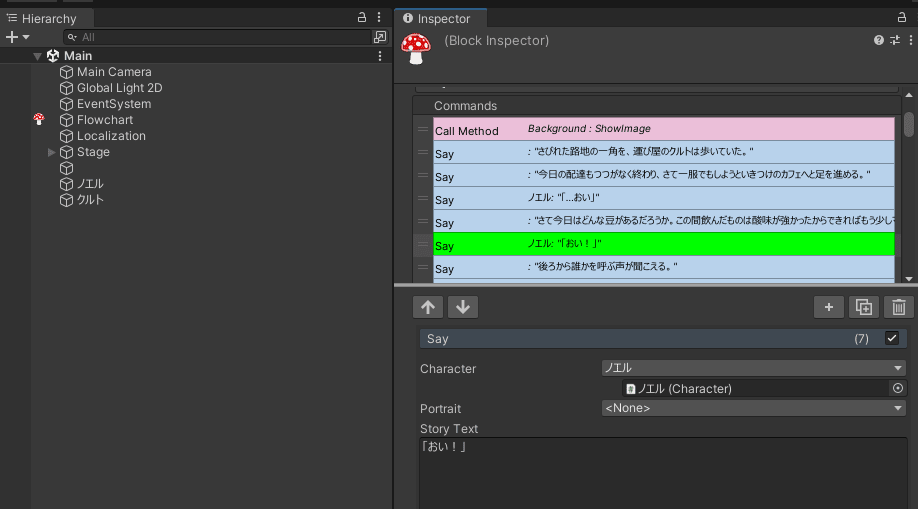Click the Hierarchy panel lock icon
Viewport: 918px width, 509px height.
click(x=362, y=18)
